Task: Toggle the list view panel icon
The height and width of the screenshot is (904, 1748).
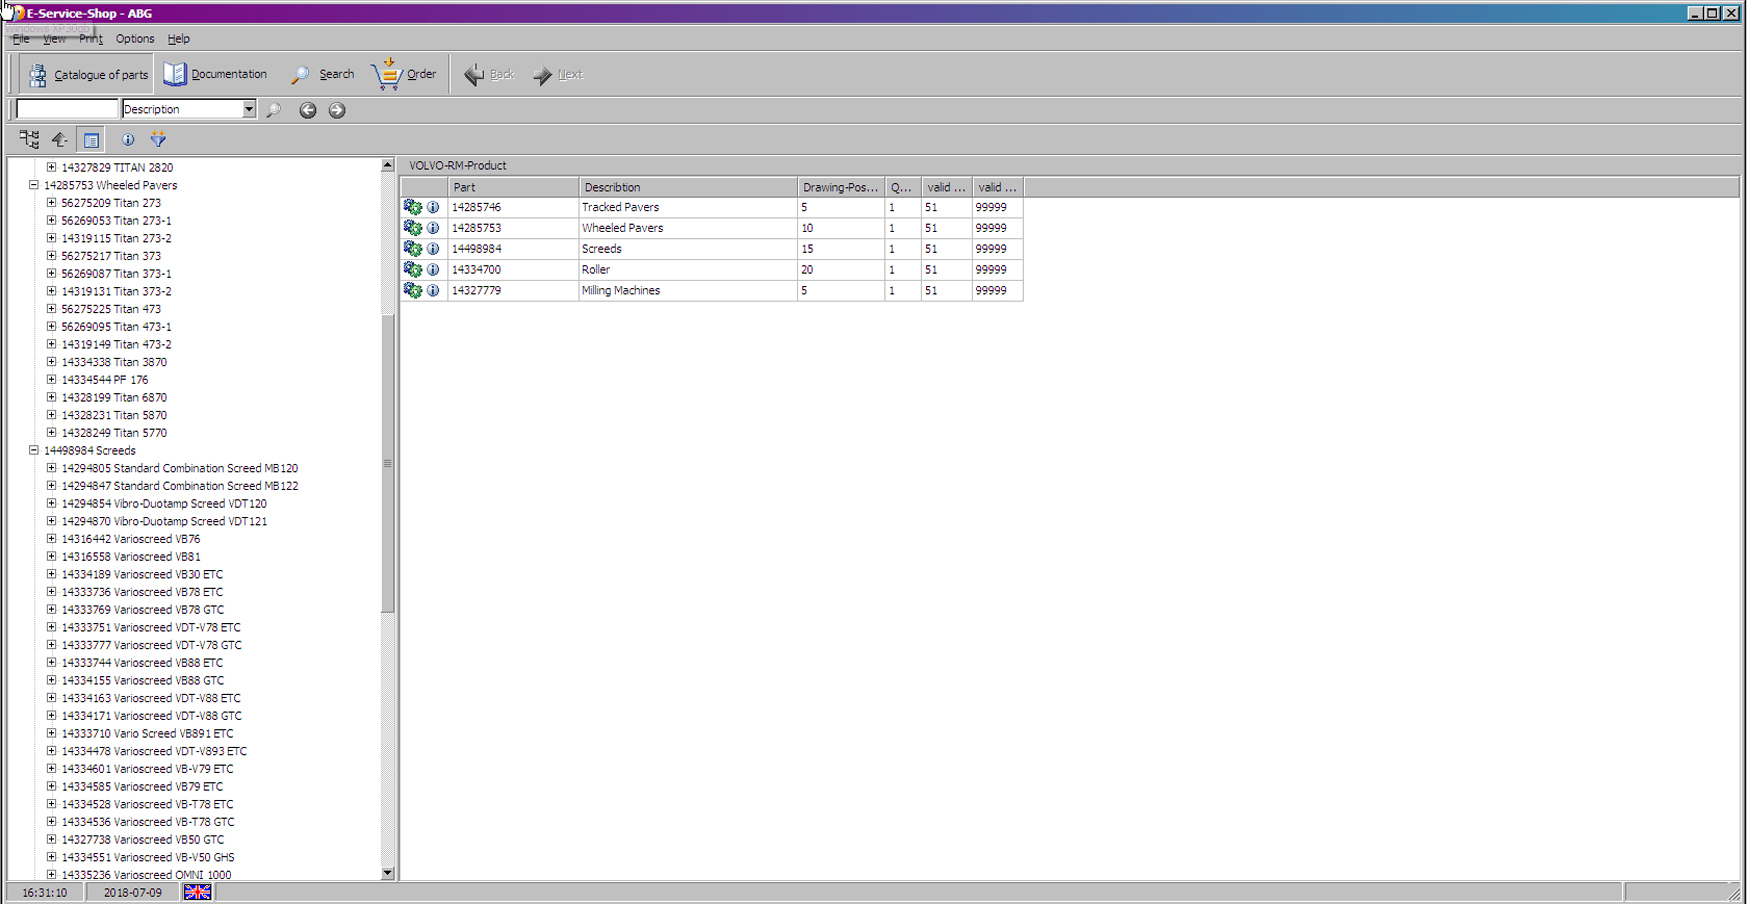Action: pyautogui.click(x=91, y=140)
